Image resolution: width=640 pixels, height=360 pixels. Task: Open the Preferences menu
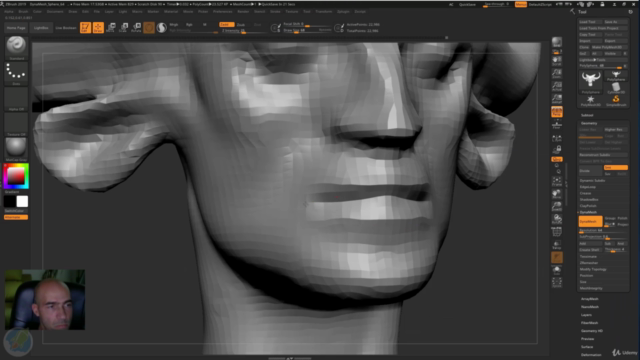pyautogui.click(x=222, y=11)
